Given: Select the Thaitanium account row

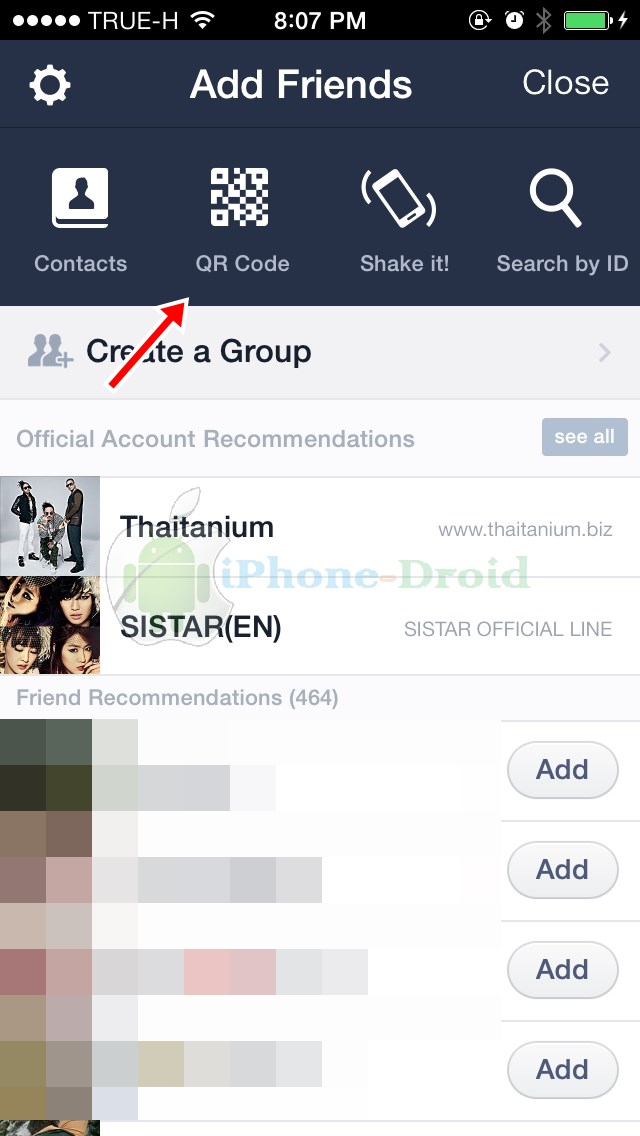Looking at the screenshot, I should click(320, 527).
